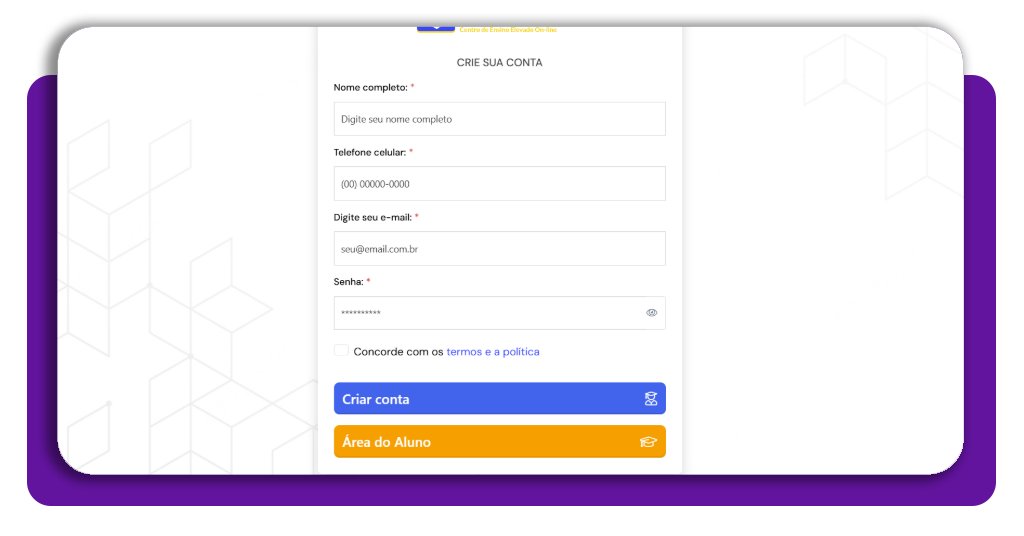The image size is (1024, 536).
Task: Click the blue logo emblem at top
Action: click(435, 29)
